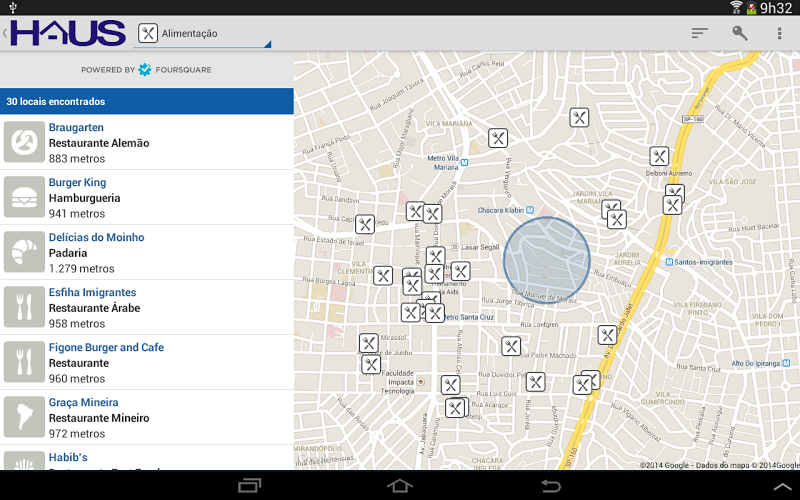Tap the Alto do Ipiranga metro label
Screen dimensions: 800x500
[760, 363]
